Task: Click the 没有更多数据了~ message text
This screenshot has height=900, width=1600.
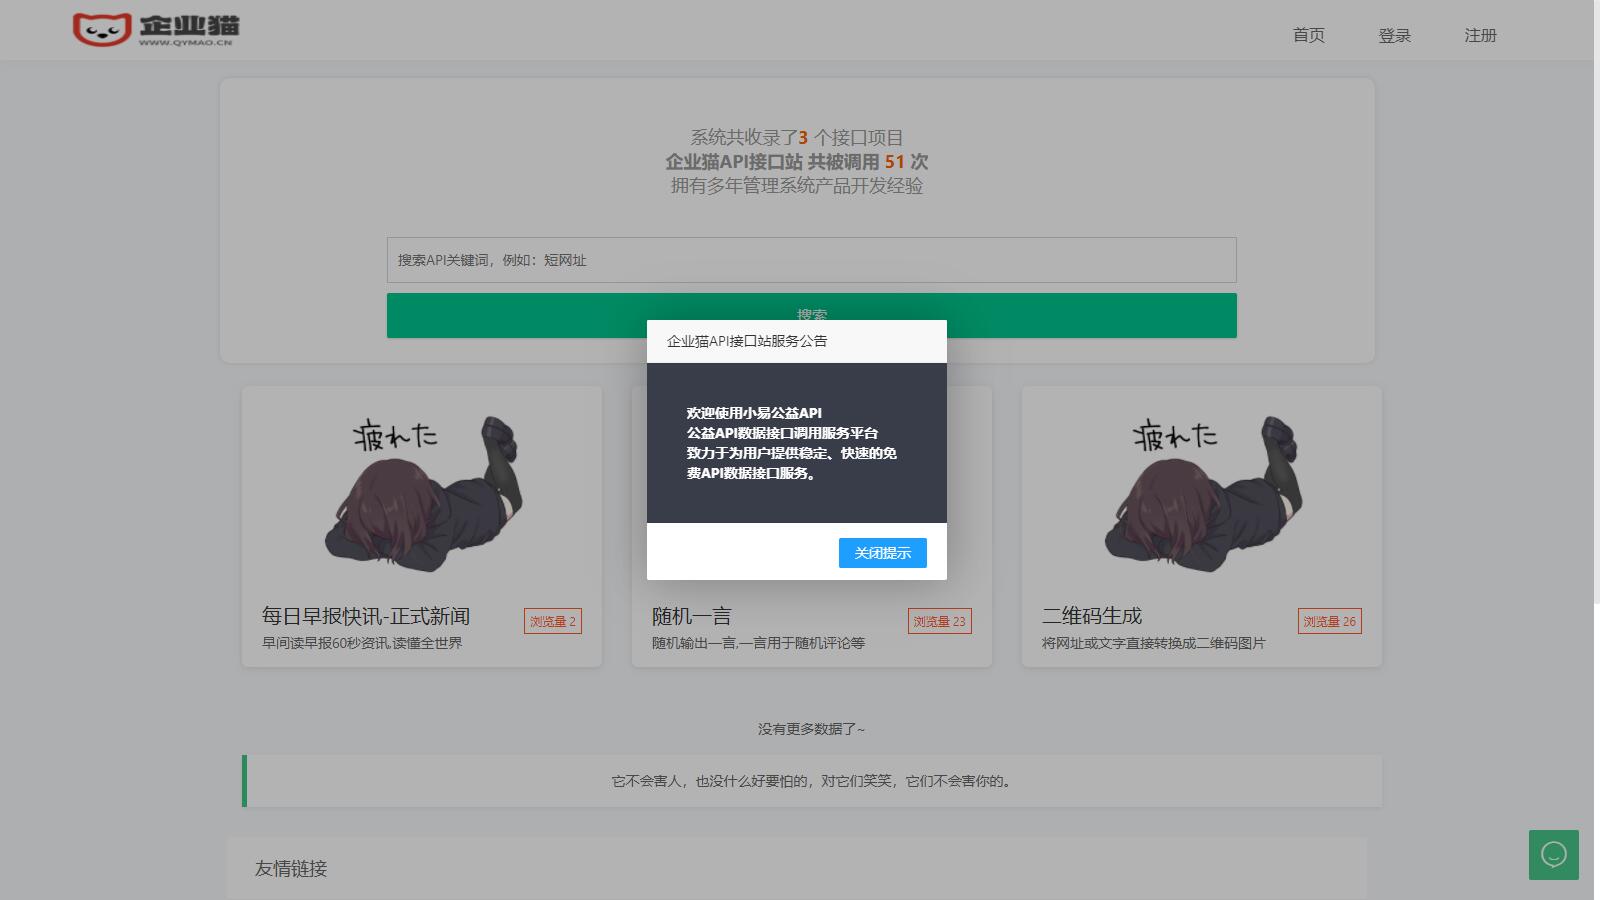Action: (x=812, y=729)
